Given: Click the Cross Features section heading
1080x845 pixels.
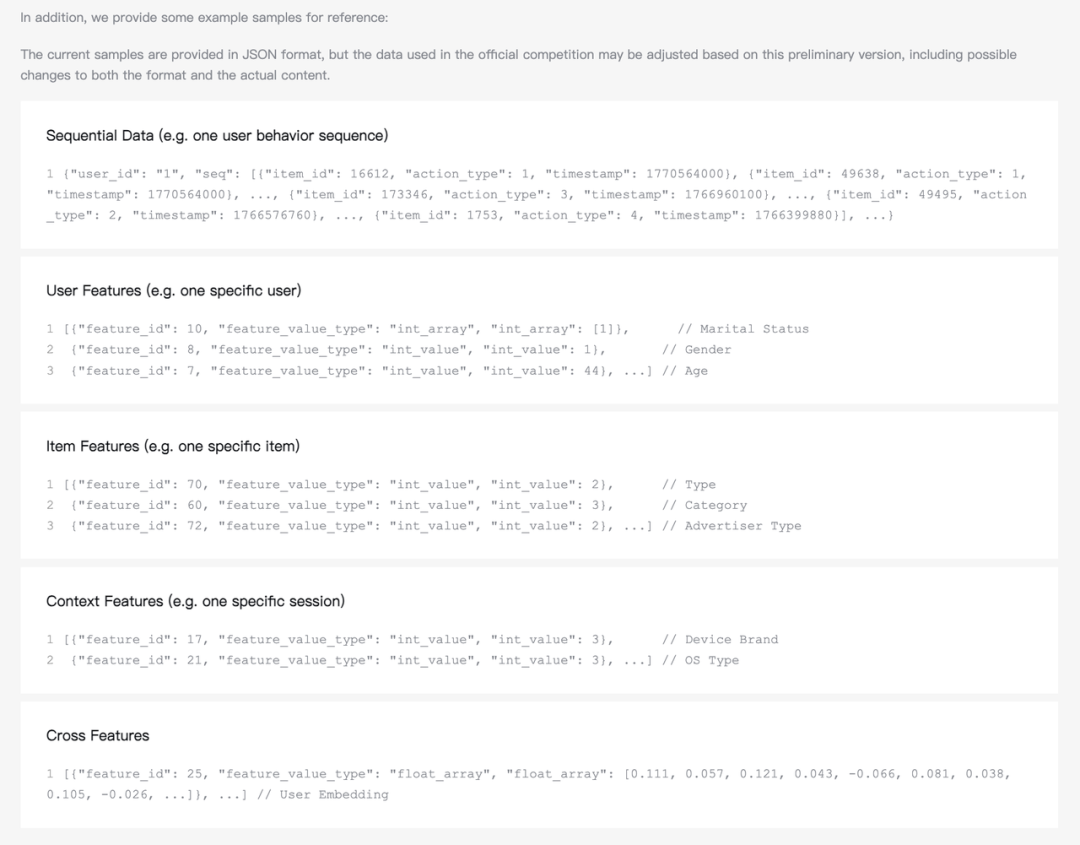Looking at the screenshot, I should (x=97, y=735).
